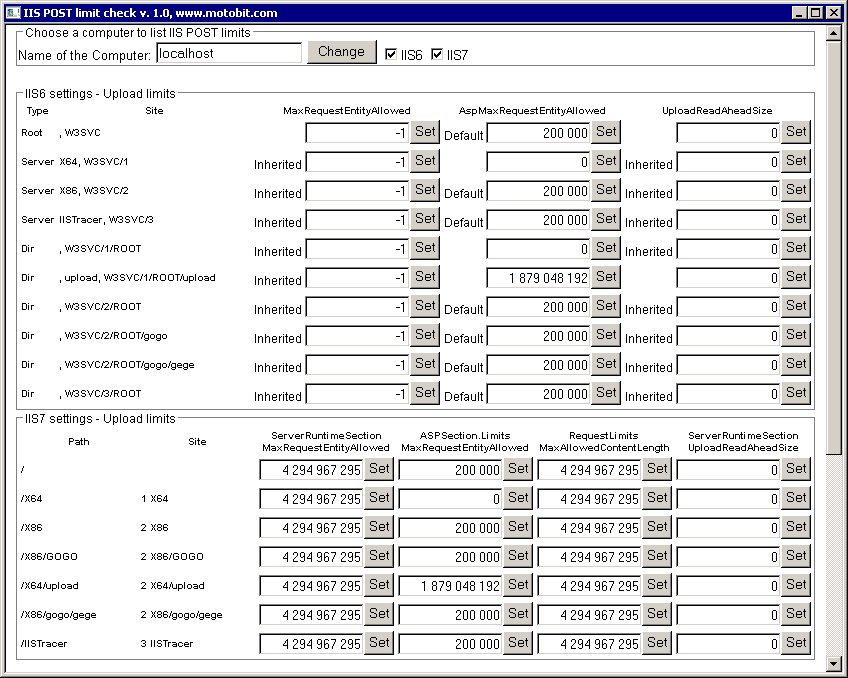The image size is (848, 678).
Task: Click the Change button
Action: (339, 52)
